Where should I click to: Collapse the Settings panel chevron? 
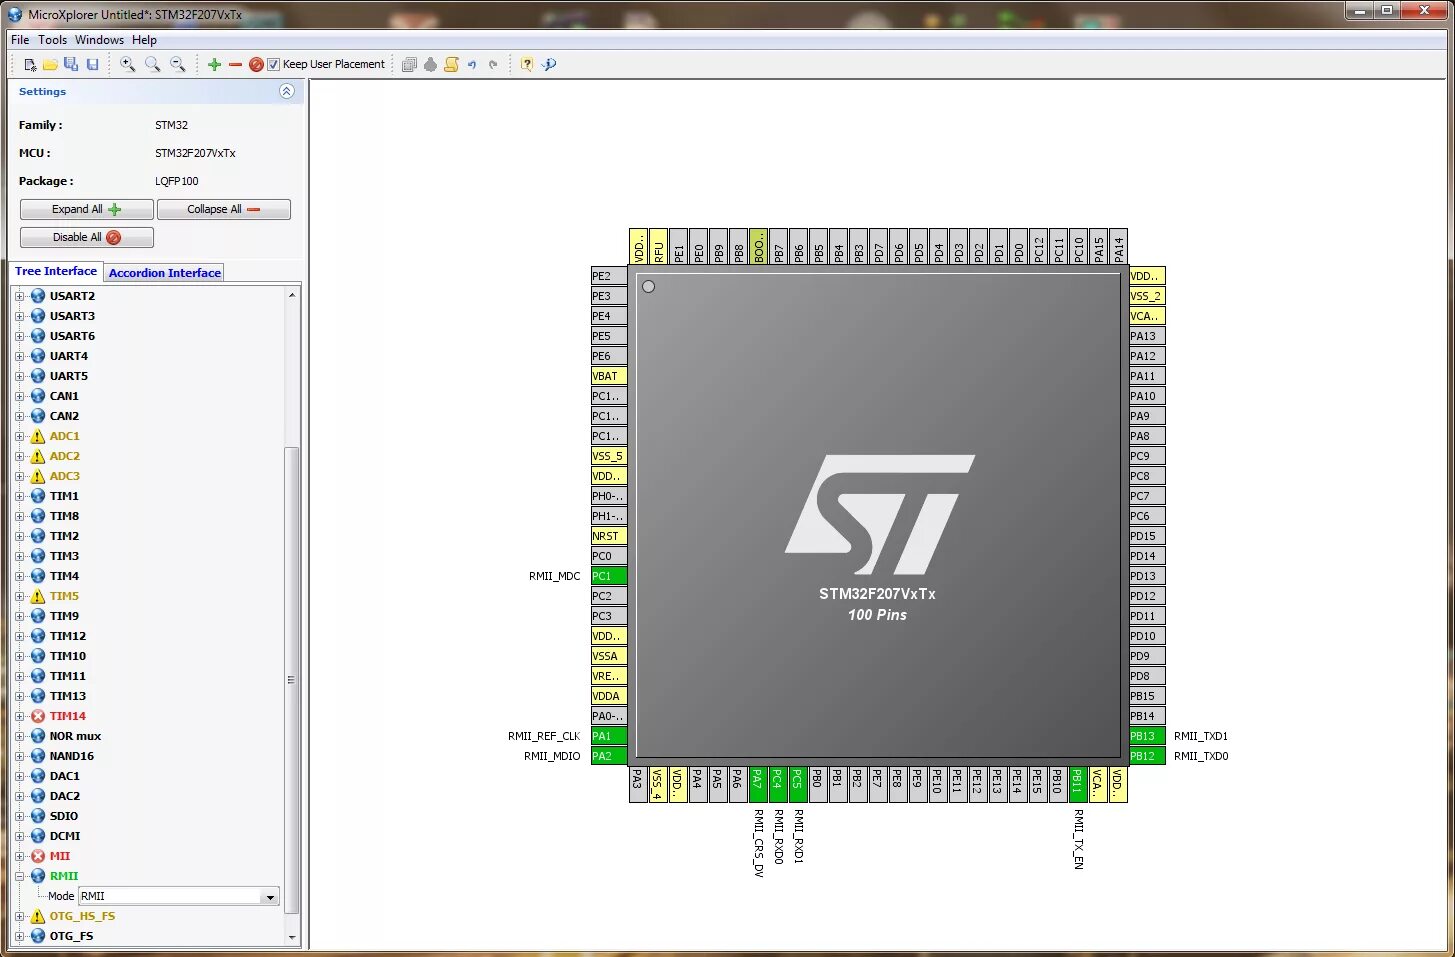287,91
